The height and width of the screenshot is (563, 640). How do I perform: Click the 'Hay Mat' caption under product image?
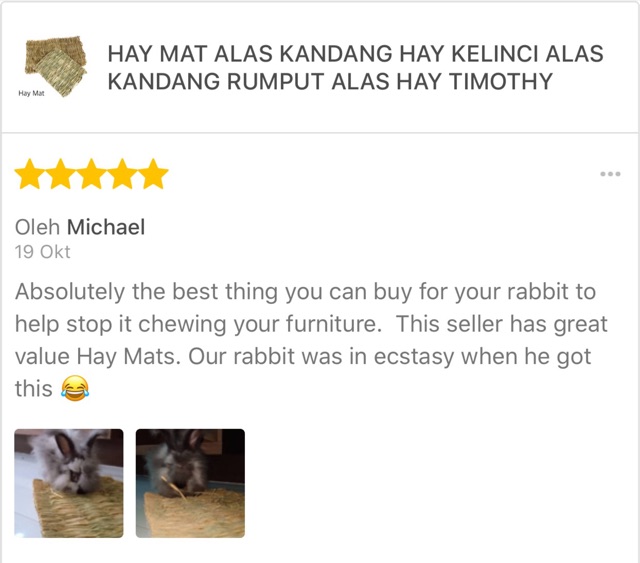(x=31, y=93)
